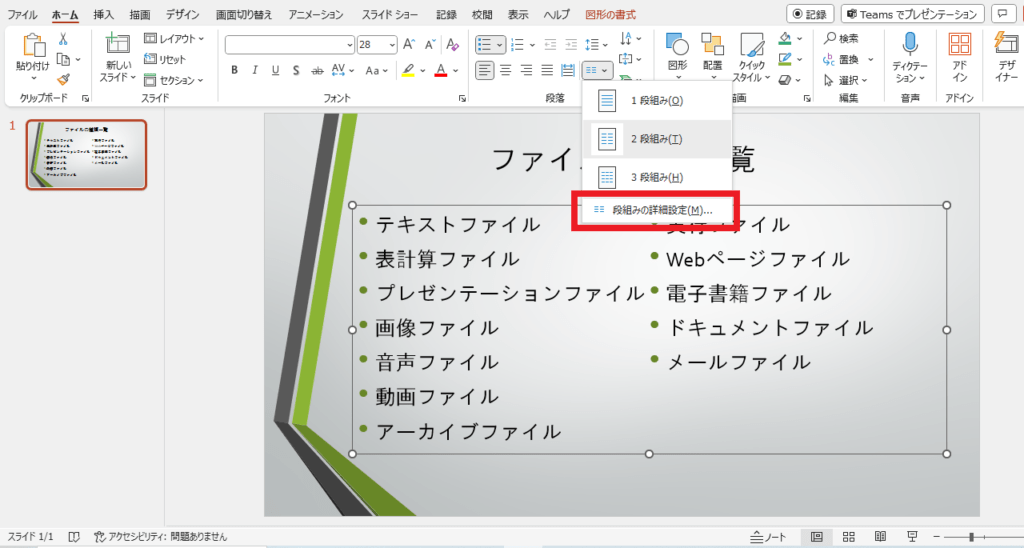Viewport: 1024px width, 548px height.
Task: Open Shape Format (図形の書式) tab
Action: coord(610,14)
